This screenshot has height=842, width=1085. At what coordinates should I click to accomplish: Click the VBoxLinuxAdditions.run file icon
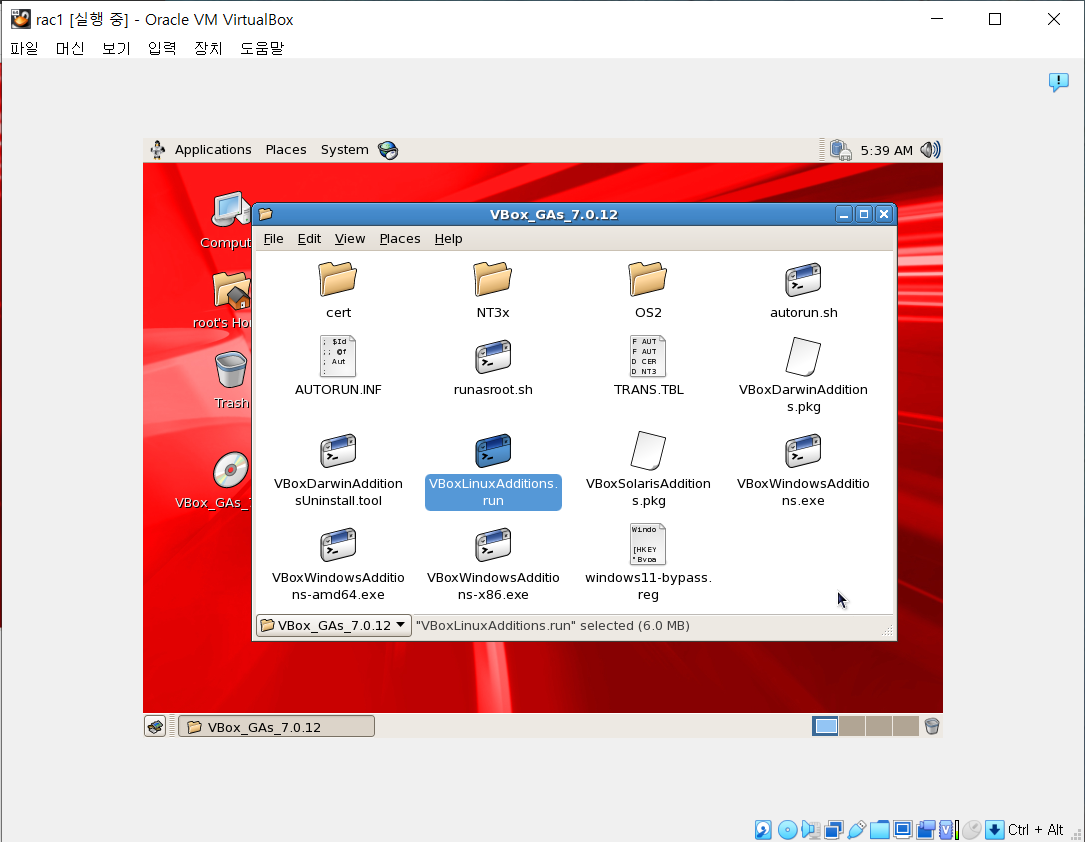pyautogui.click(x=493, y=451)
